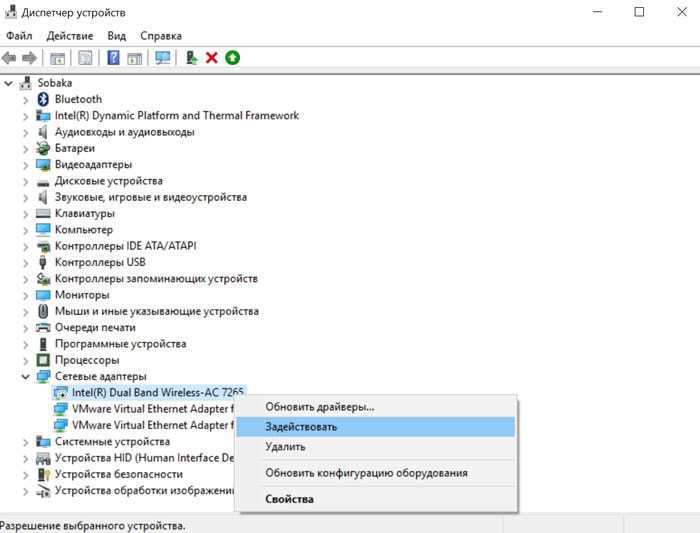Expand the Дисковые устройства category

coord(25,181)
